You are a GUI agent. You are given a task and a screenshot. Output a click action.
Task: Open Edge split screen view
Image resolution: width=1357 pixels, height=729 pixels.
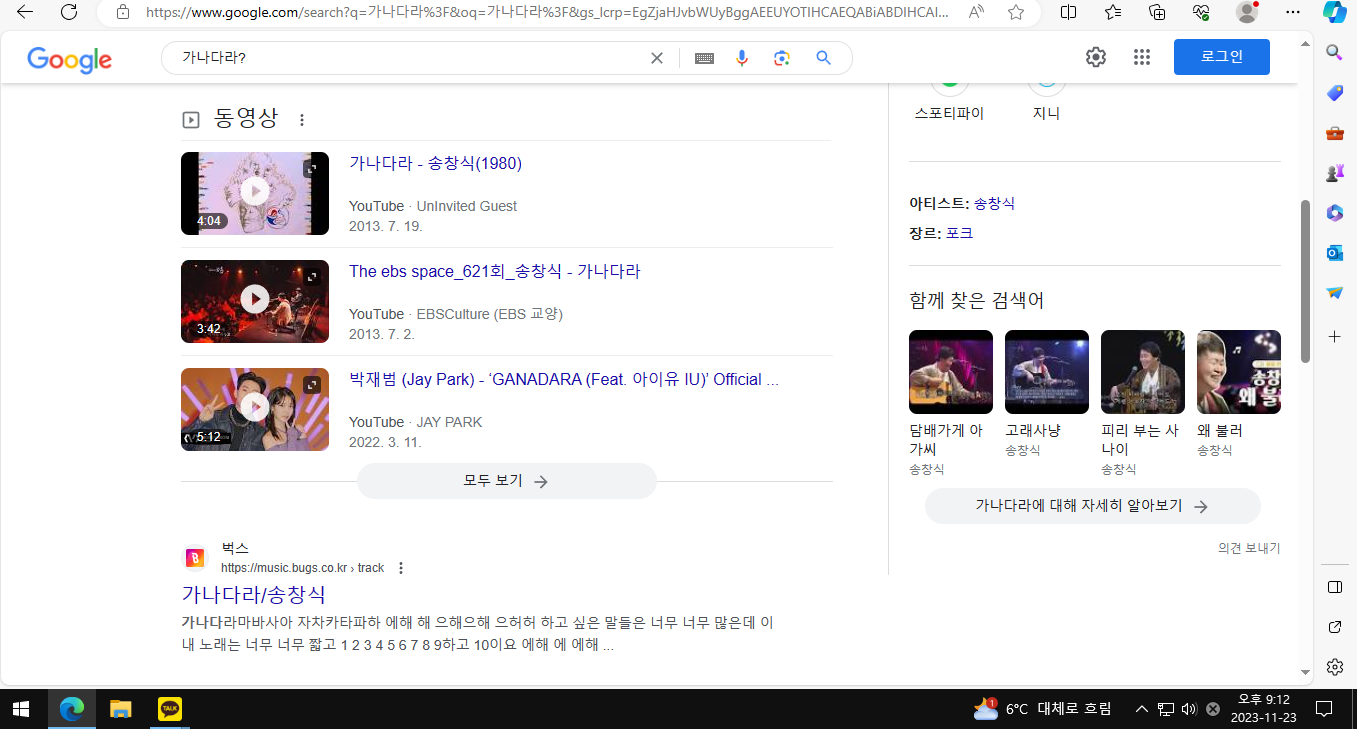pos(1069,12)
